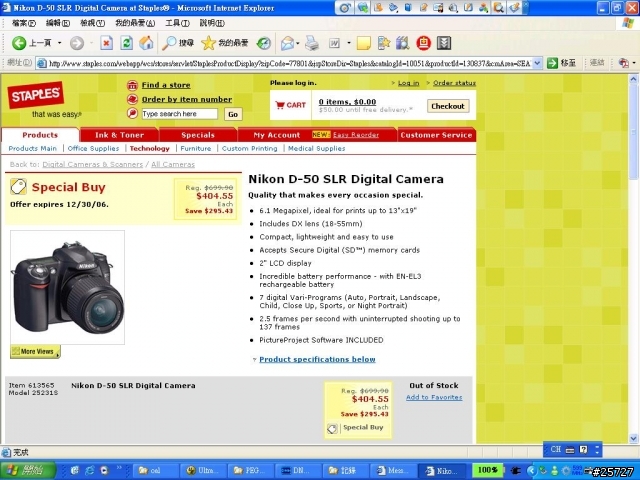Select the Products tab
640x480 pixels.
click(40, 135)
